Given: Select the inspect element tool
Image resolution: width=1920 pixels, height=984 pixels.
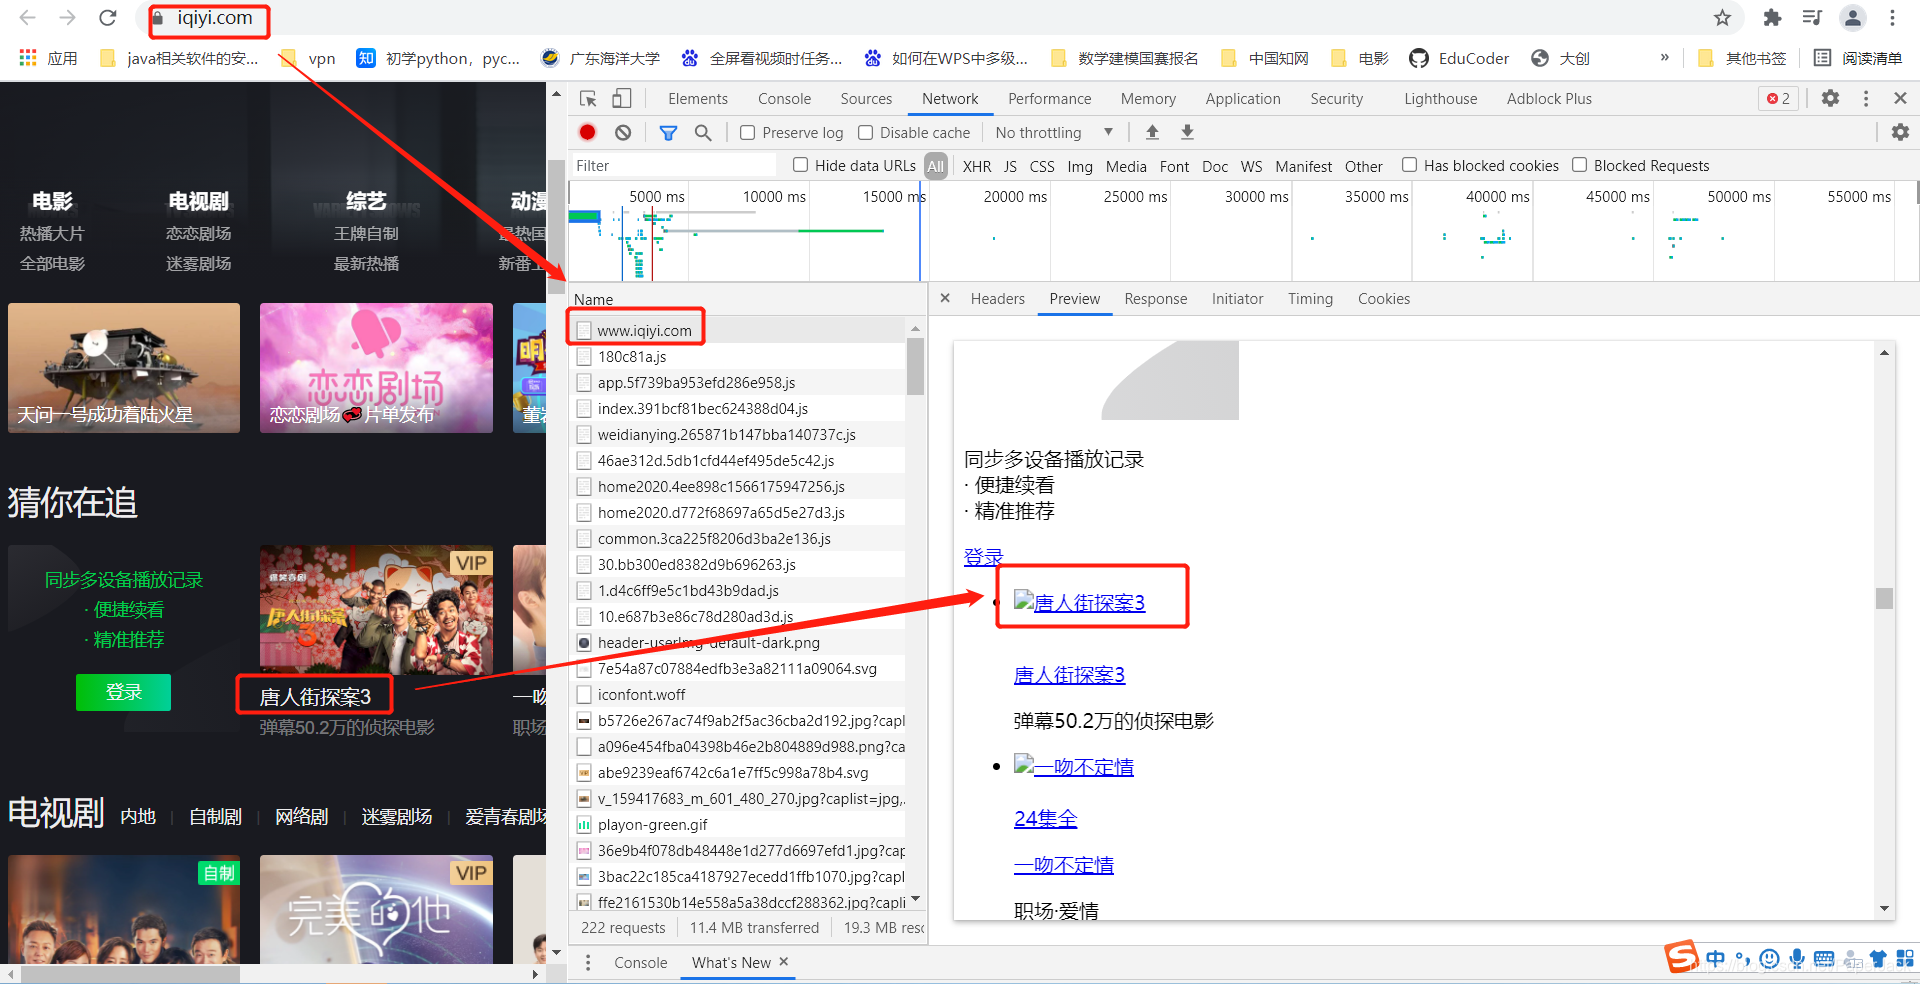Looking at the screenshot, I should tap(588, 98).
